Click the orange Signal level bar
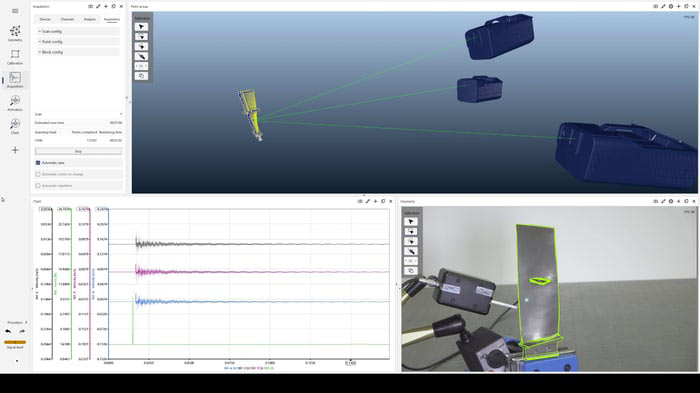 pos(15,342)
